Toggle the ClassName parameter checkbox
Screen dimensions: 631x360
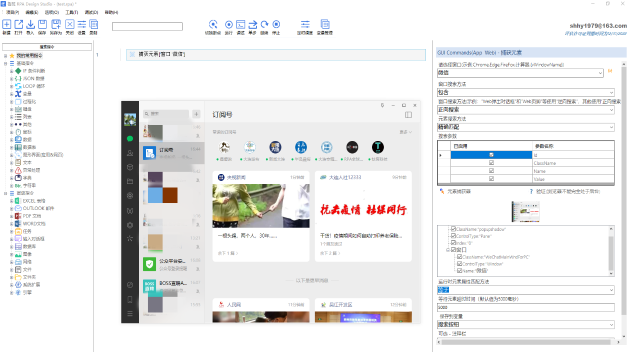tap(491, 163)
